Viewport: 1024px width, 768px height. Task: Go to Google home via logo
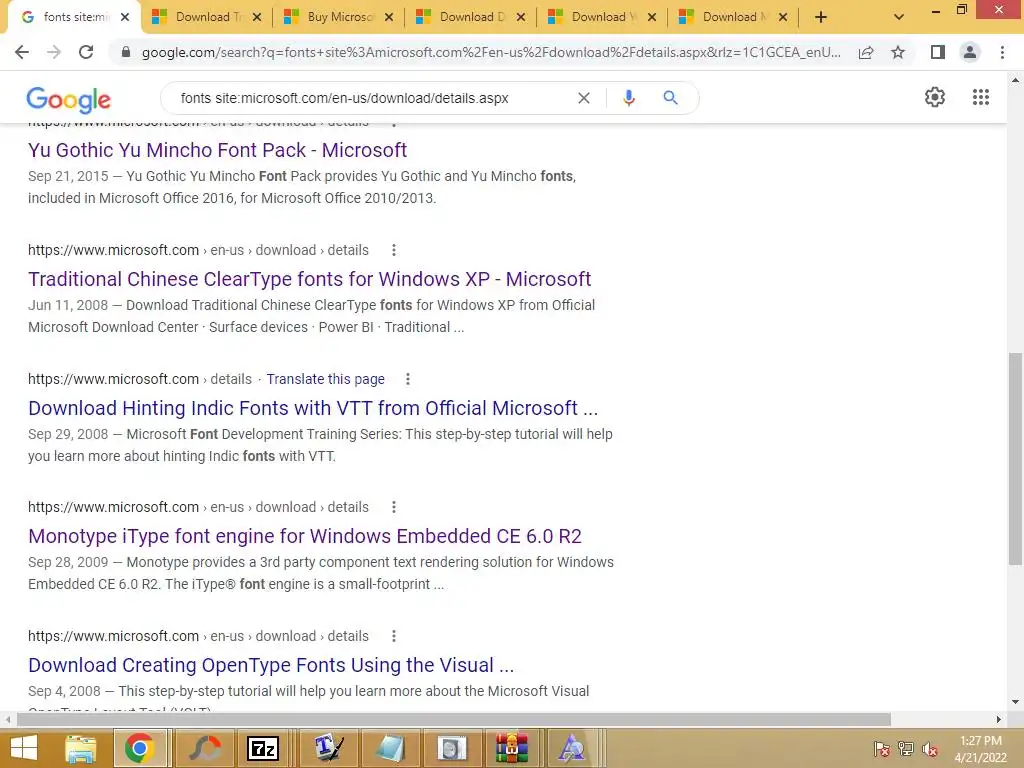click(69, 99)
